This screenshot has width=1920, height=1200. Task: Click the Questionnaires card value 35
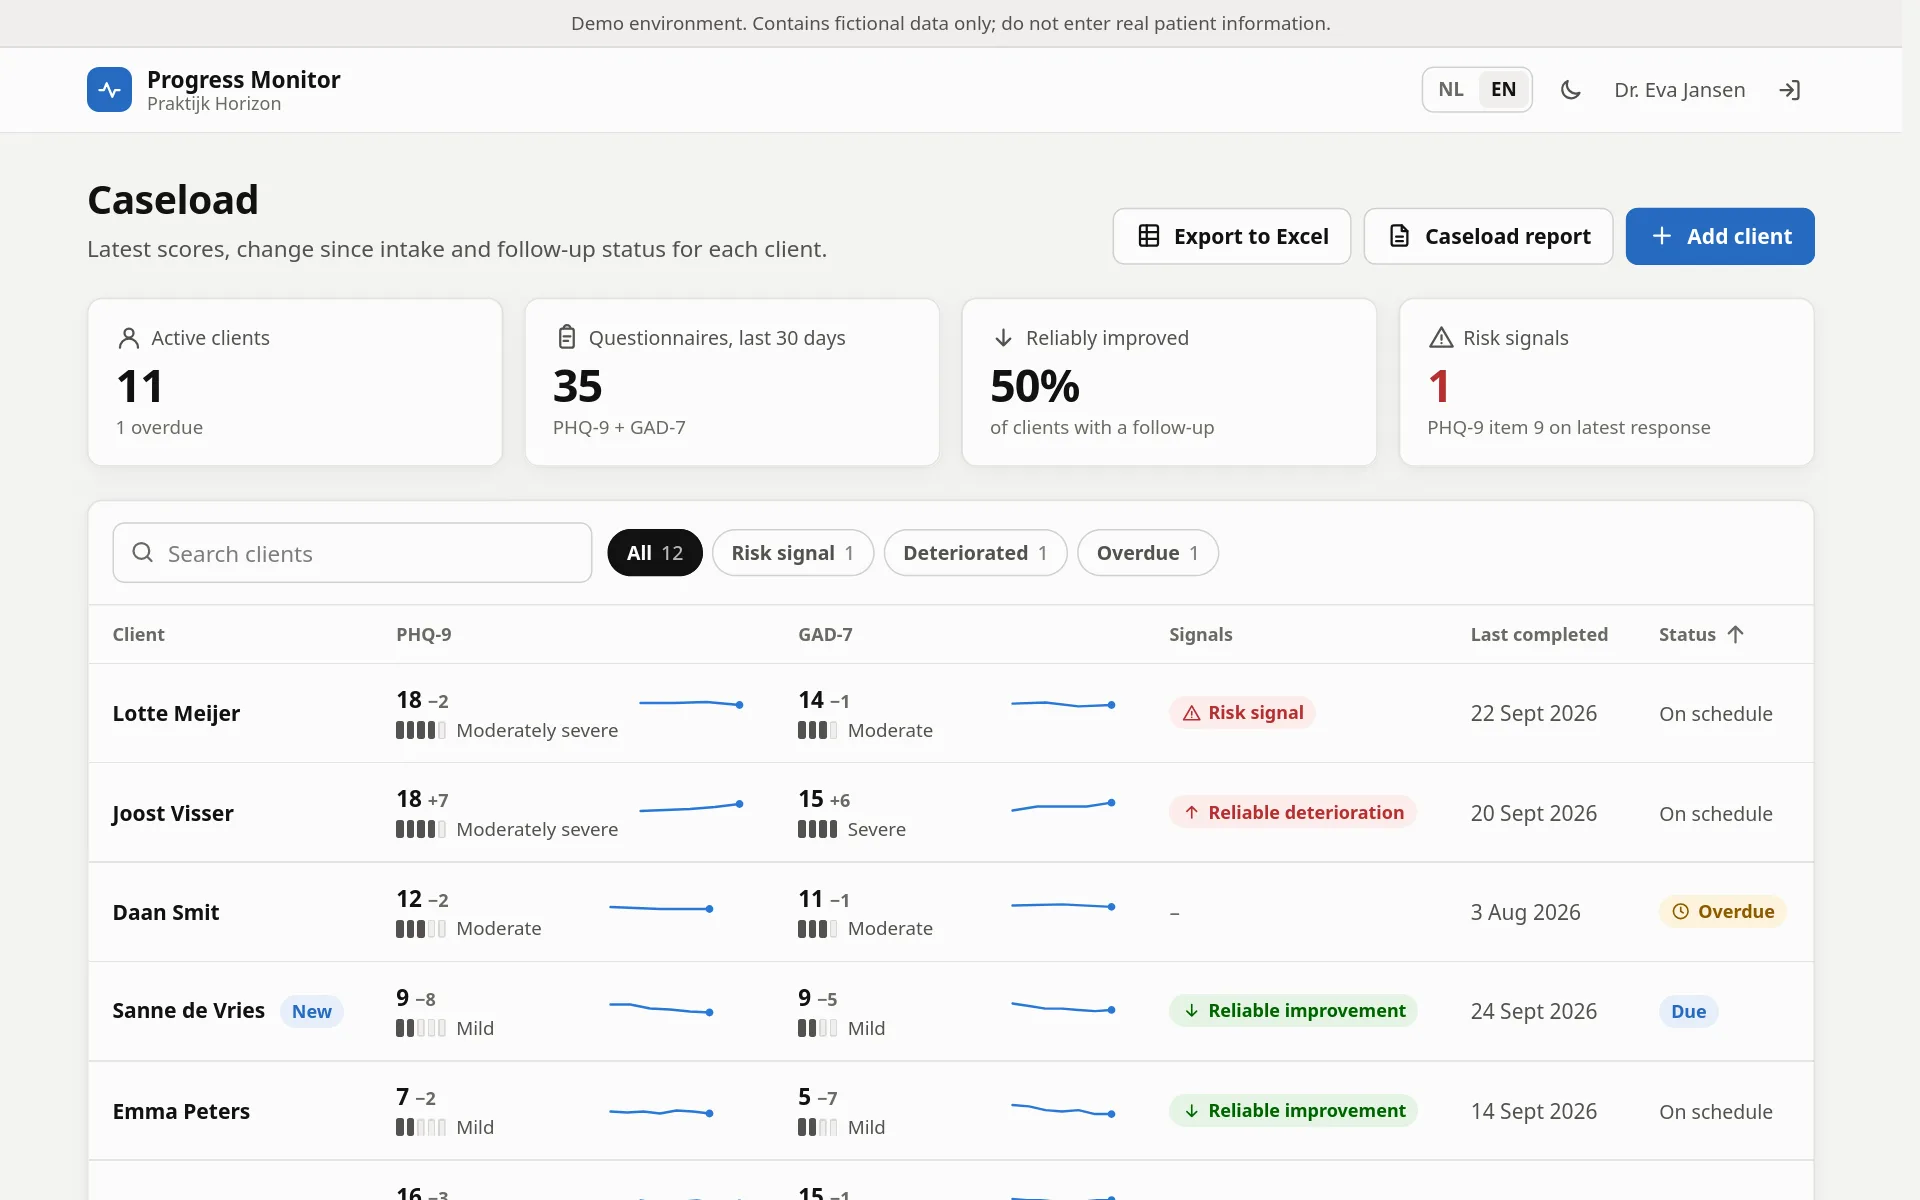[577, 386]
